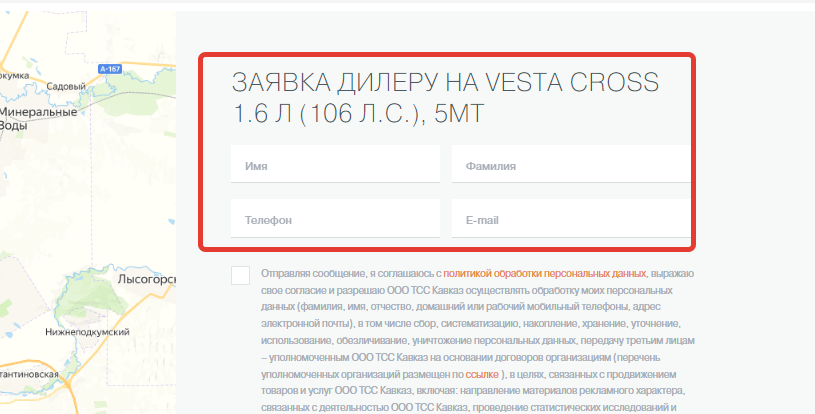Image resolution: width=815 pixels, height=414 pixels.
Task: Open the политикой обработки персональных данных link
Action: click(x=544, y=273)
